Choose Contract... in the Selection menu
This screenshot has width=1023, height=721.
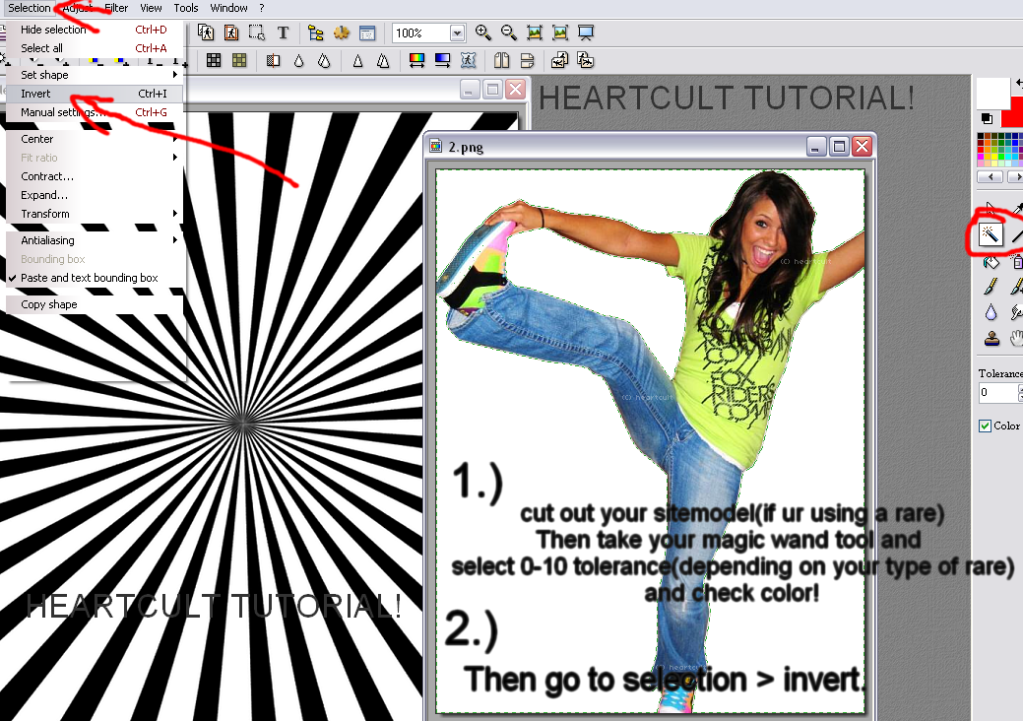pos(95,176)
